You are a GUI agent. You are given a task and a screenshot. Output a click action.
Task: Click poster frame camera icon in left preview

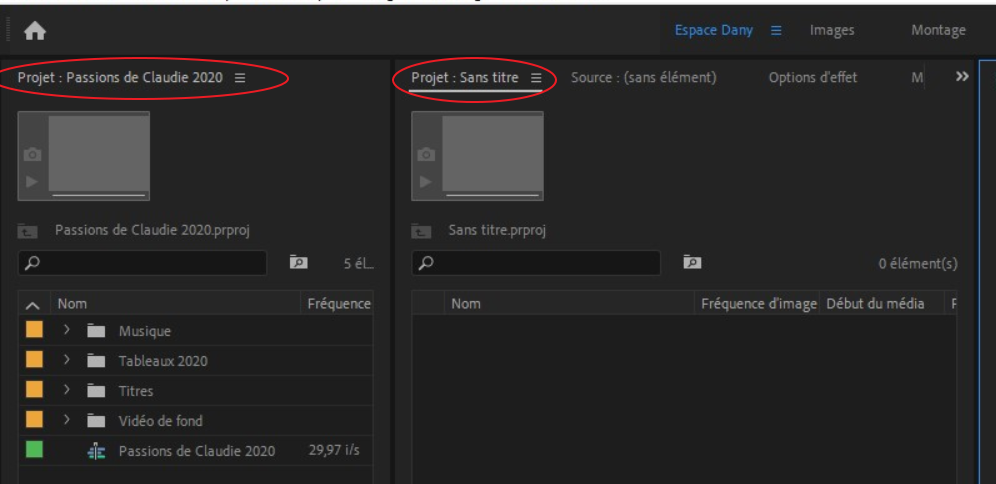32,154
